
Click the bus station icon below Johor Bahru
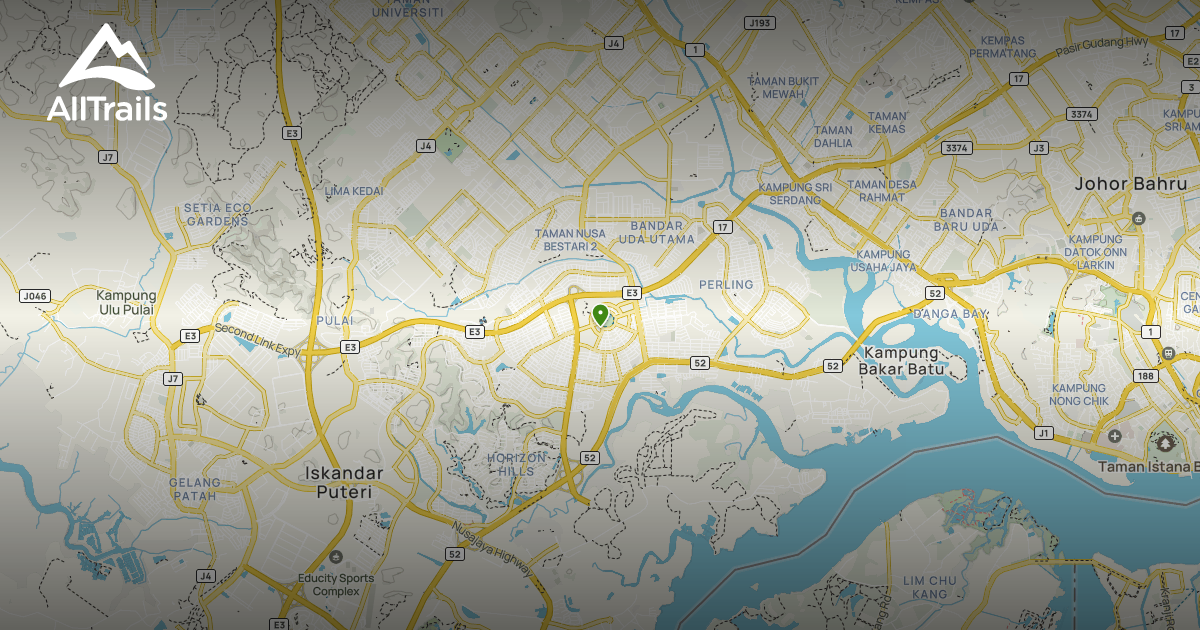click(x=1138, y=218)
